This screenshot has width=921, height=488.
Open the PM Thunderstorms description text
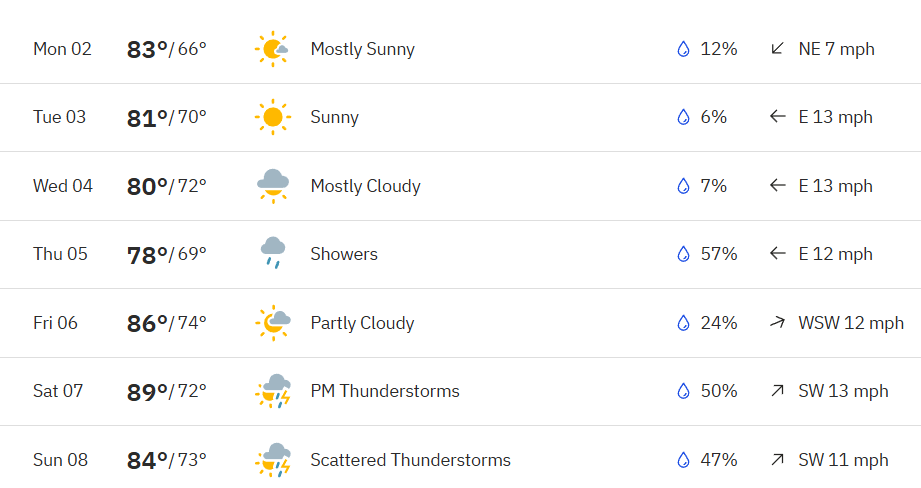[385, 391]
